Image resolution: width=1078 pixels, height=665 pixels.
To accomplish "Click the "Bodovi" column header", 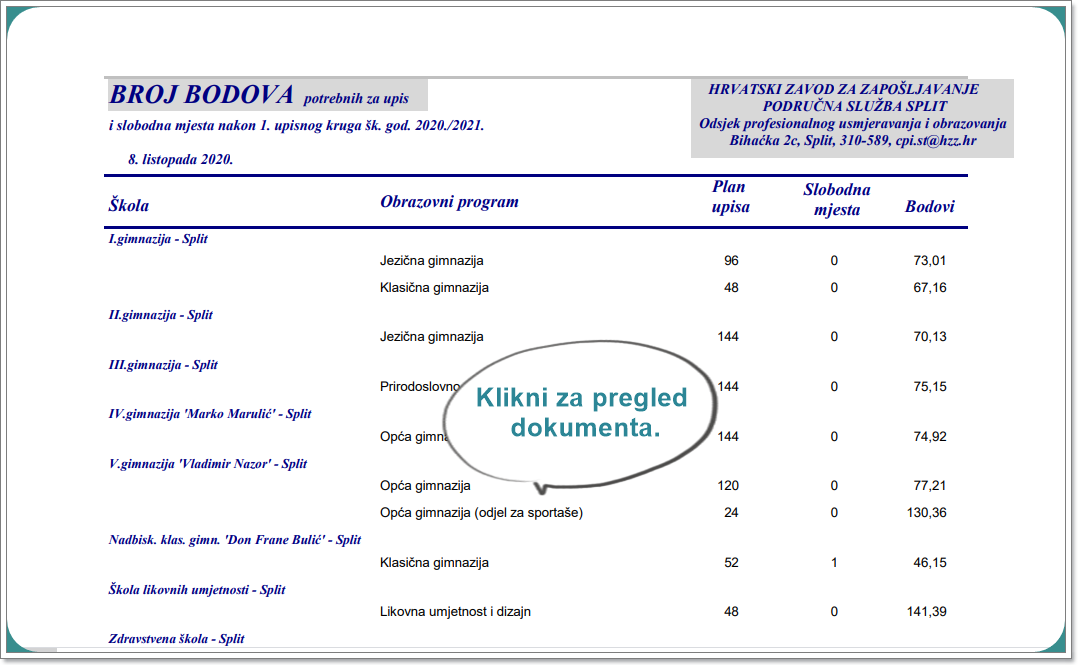I will [930, 206].
